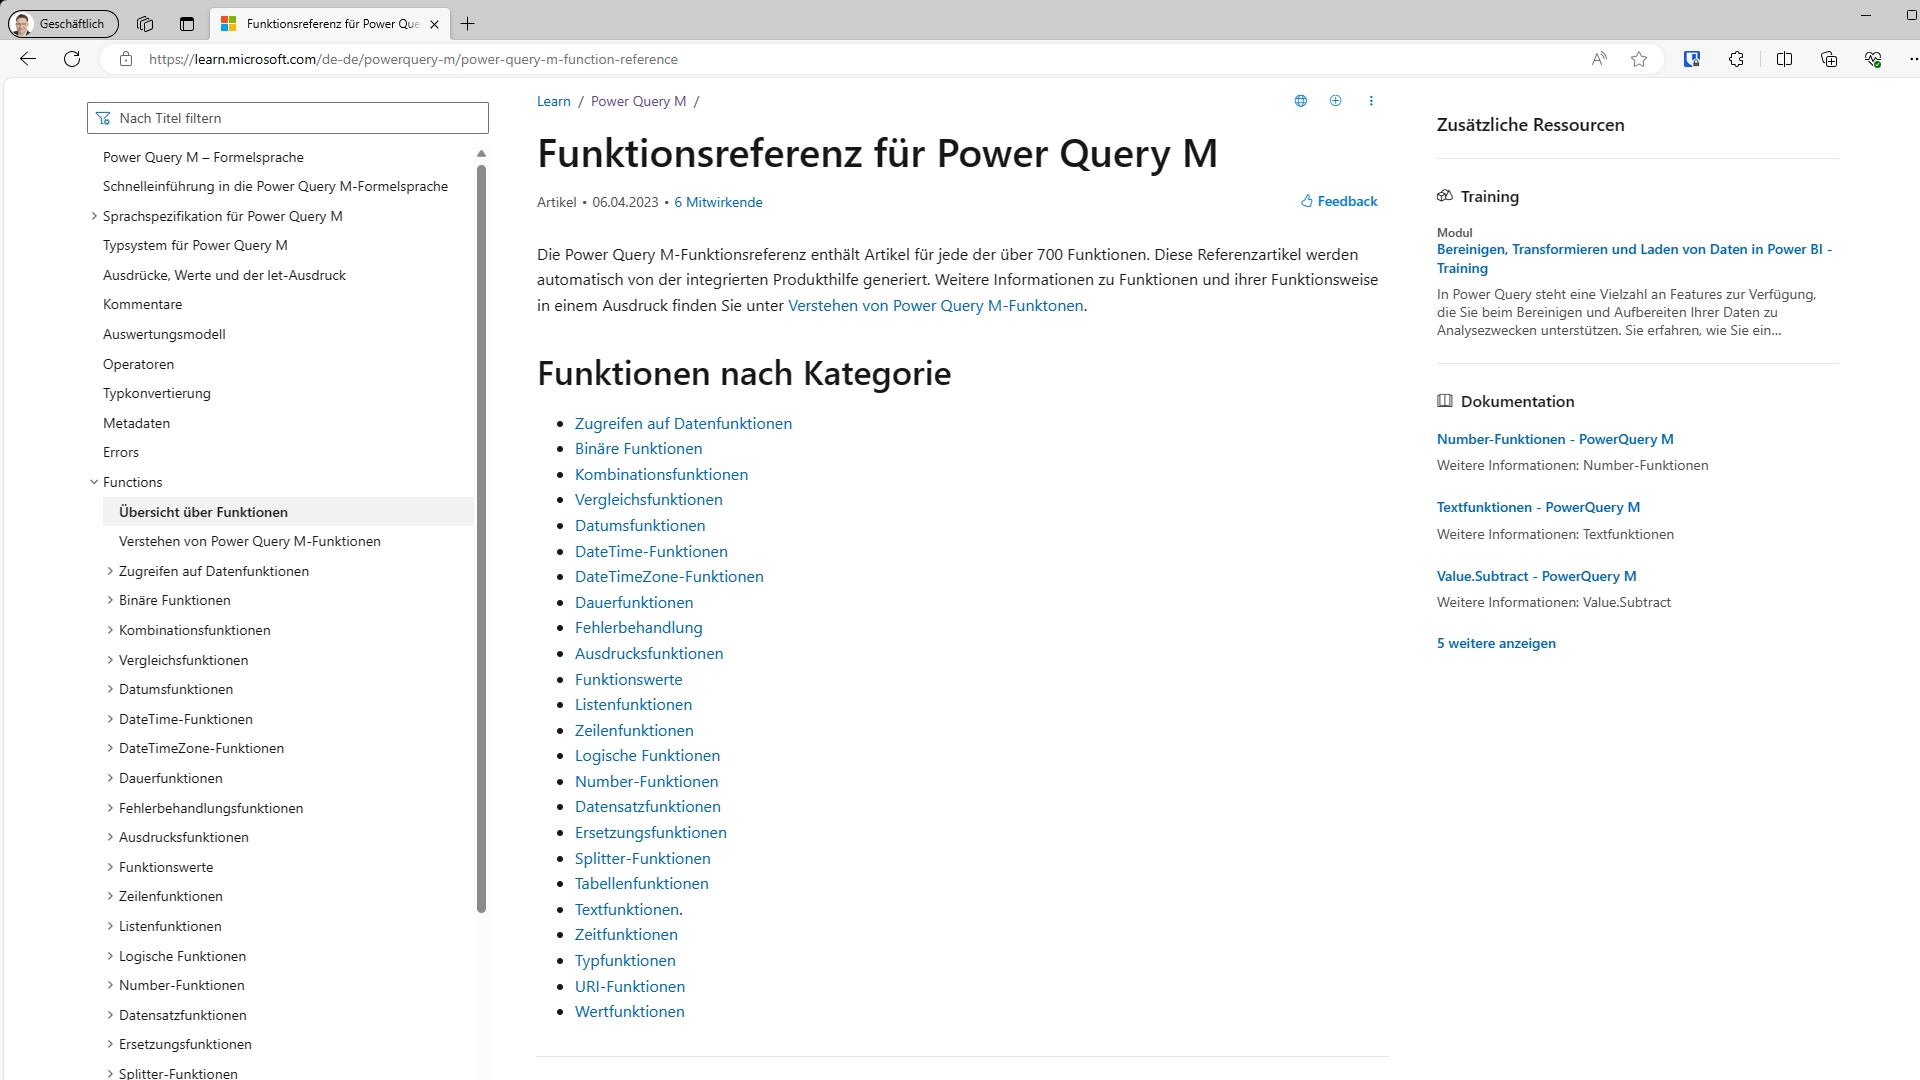Open Errors in sidebar
Screen dimensions: 1920x1080
tap(121, 452)
